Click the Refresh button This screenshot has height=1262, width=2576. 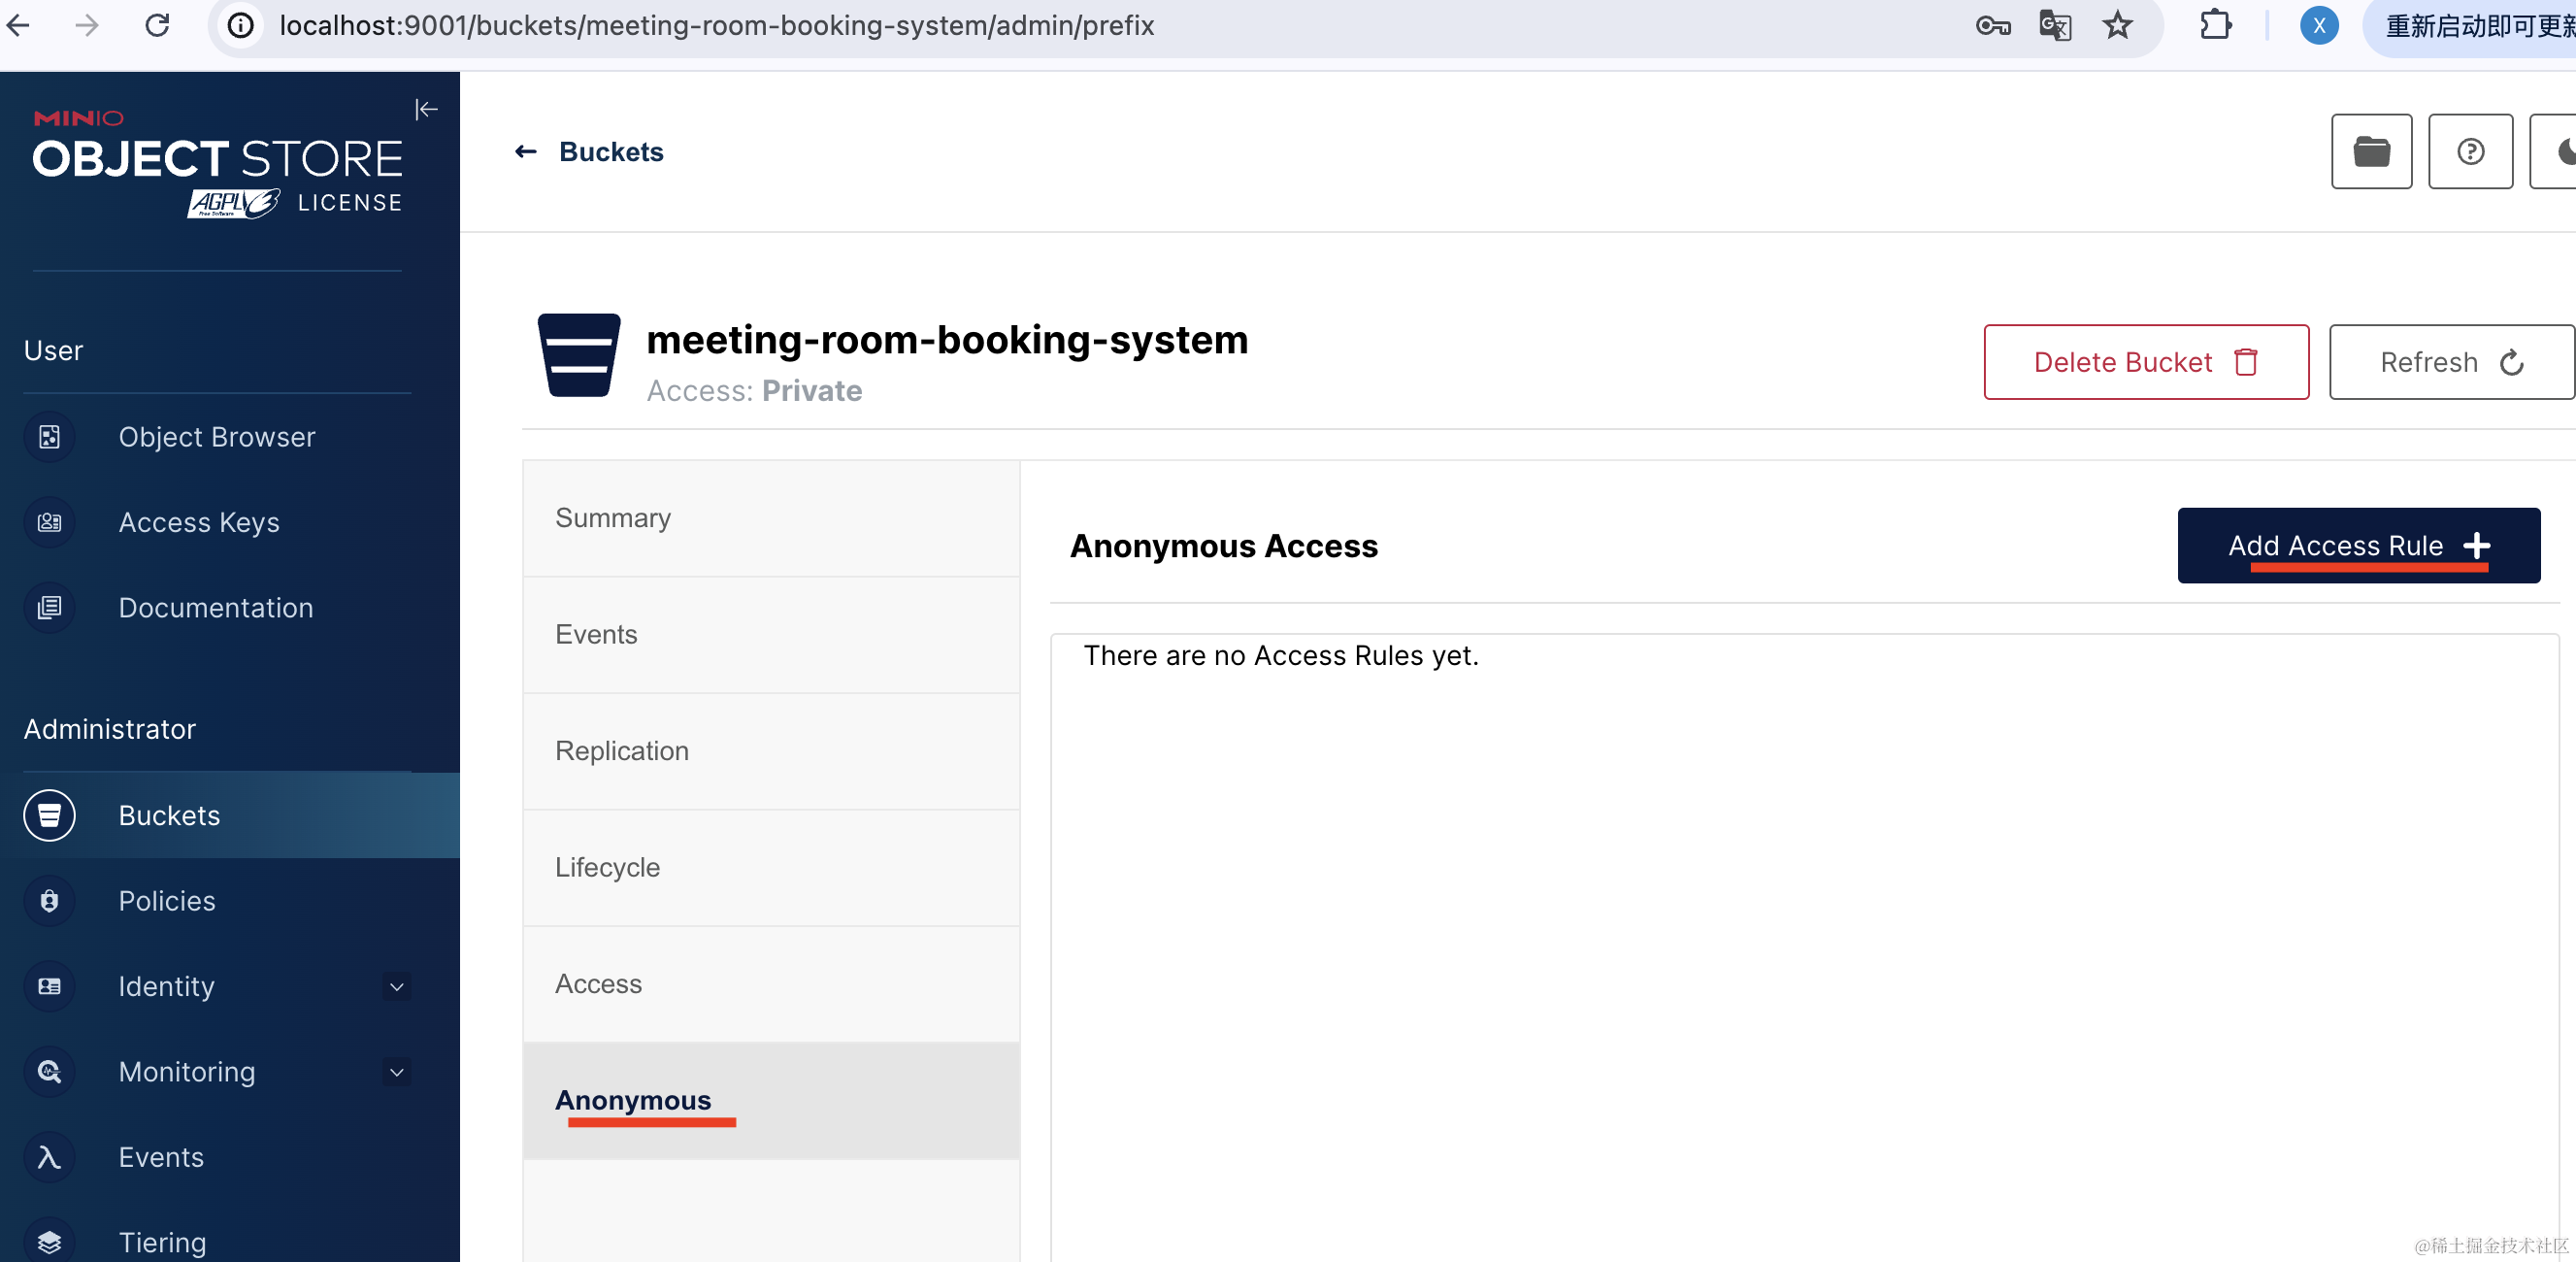(2449, 362)
